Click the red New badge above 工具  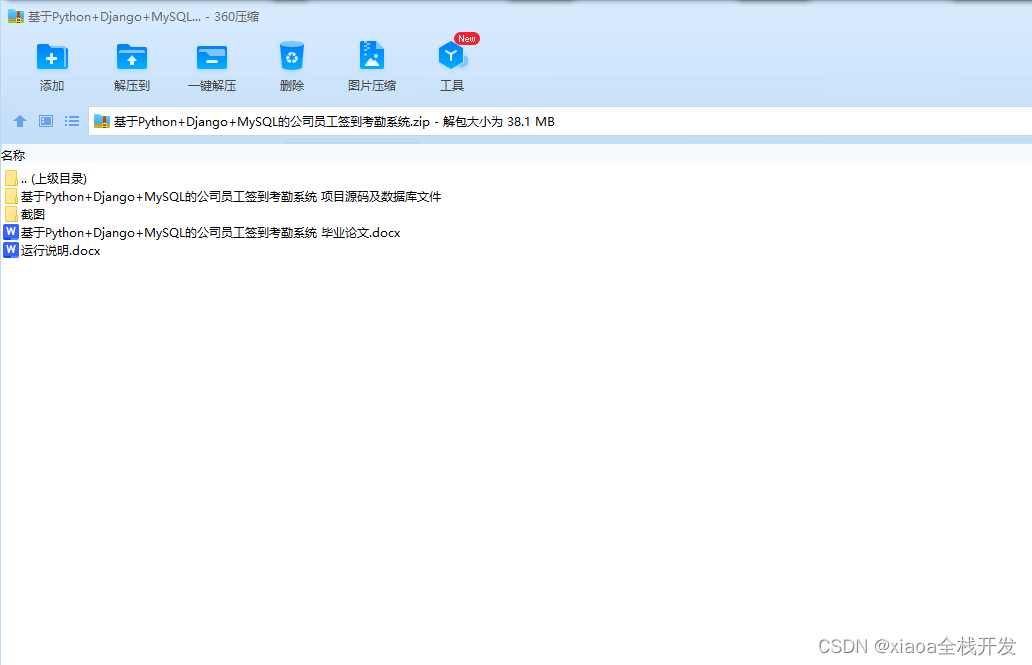click(x=466, y=38)
